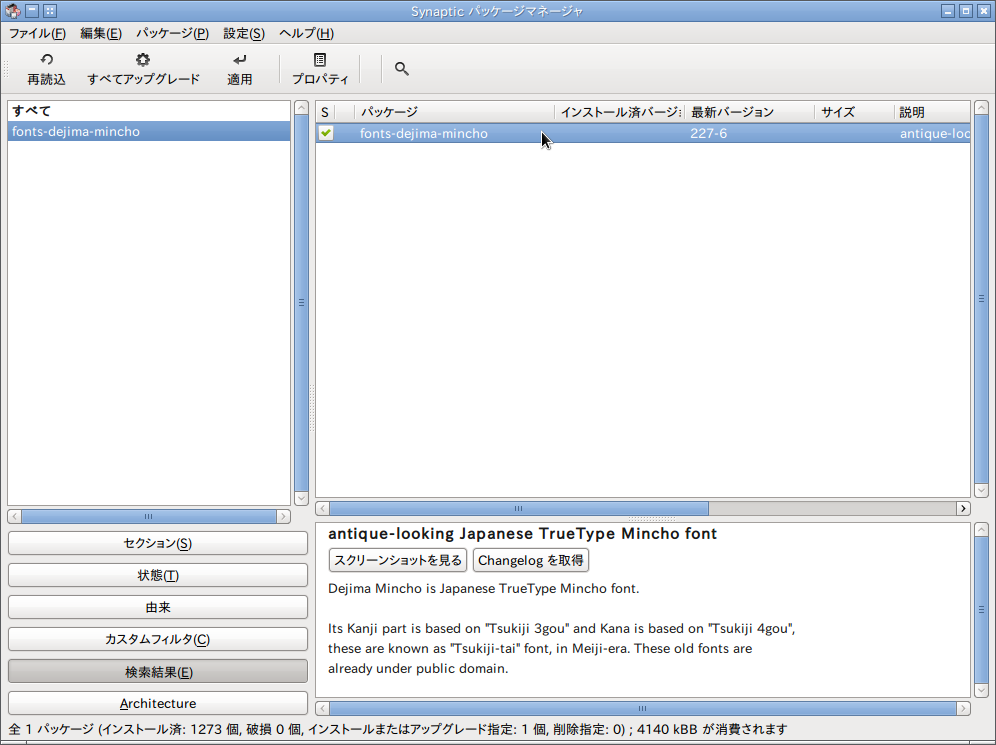996x745 pixels.
Task: Click the package list horizontal scrollbar thumb
Action: click(x=518, y=508)
